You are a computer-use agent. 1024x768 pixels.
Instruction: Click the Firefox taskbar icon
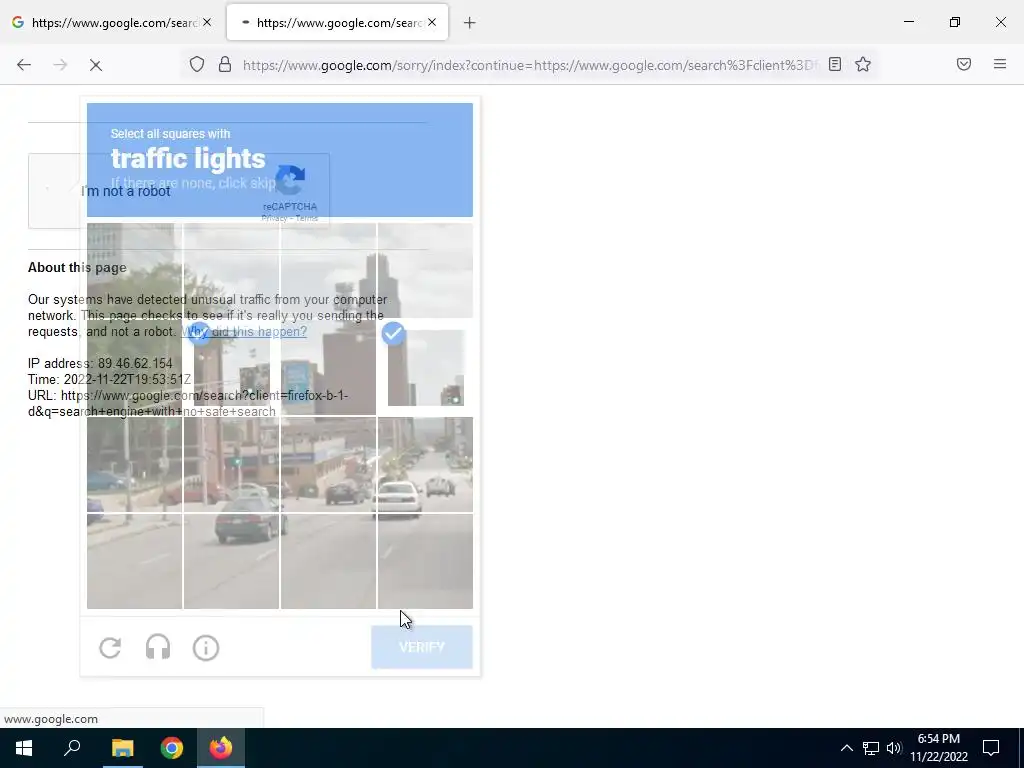pyautogui.click(x=221, y=748)
